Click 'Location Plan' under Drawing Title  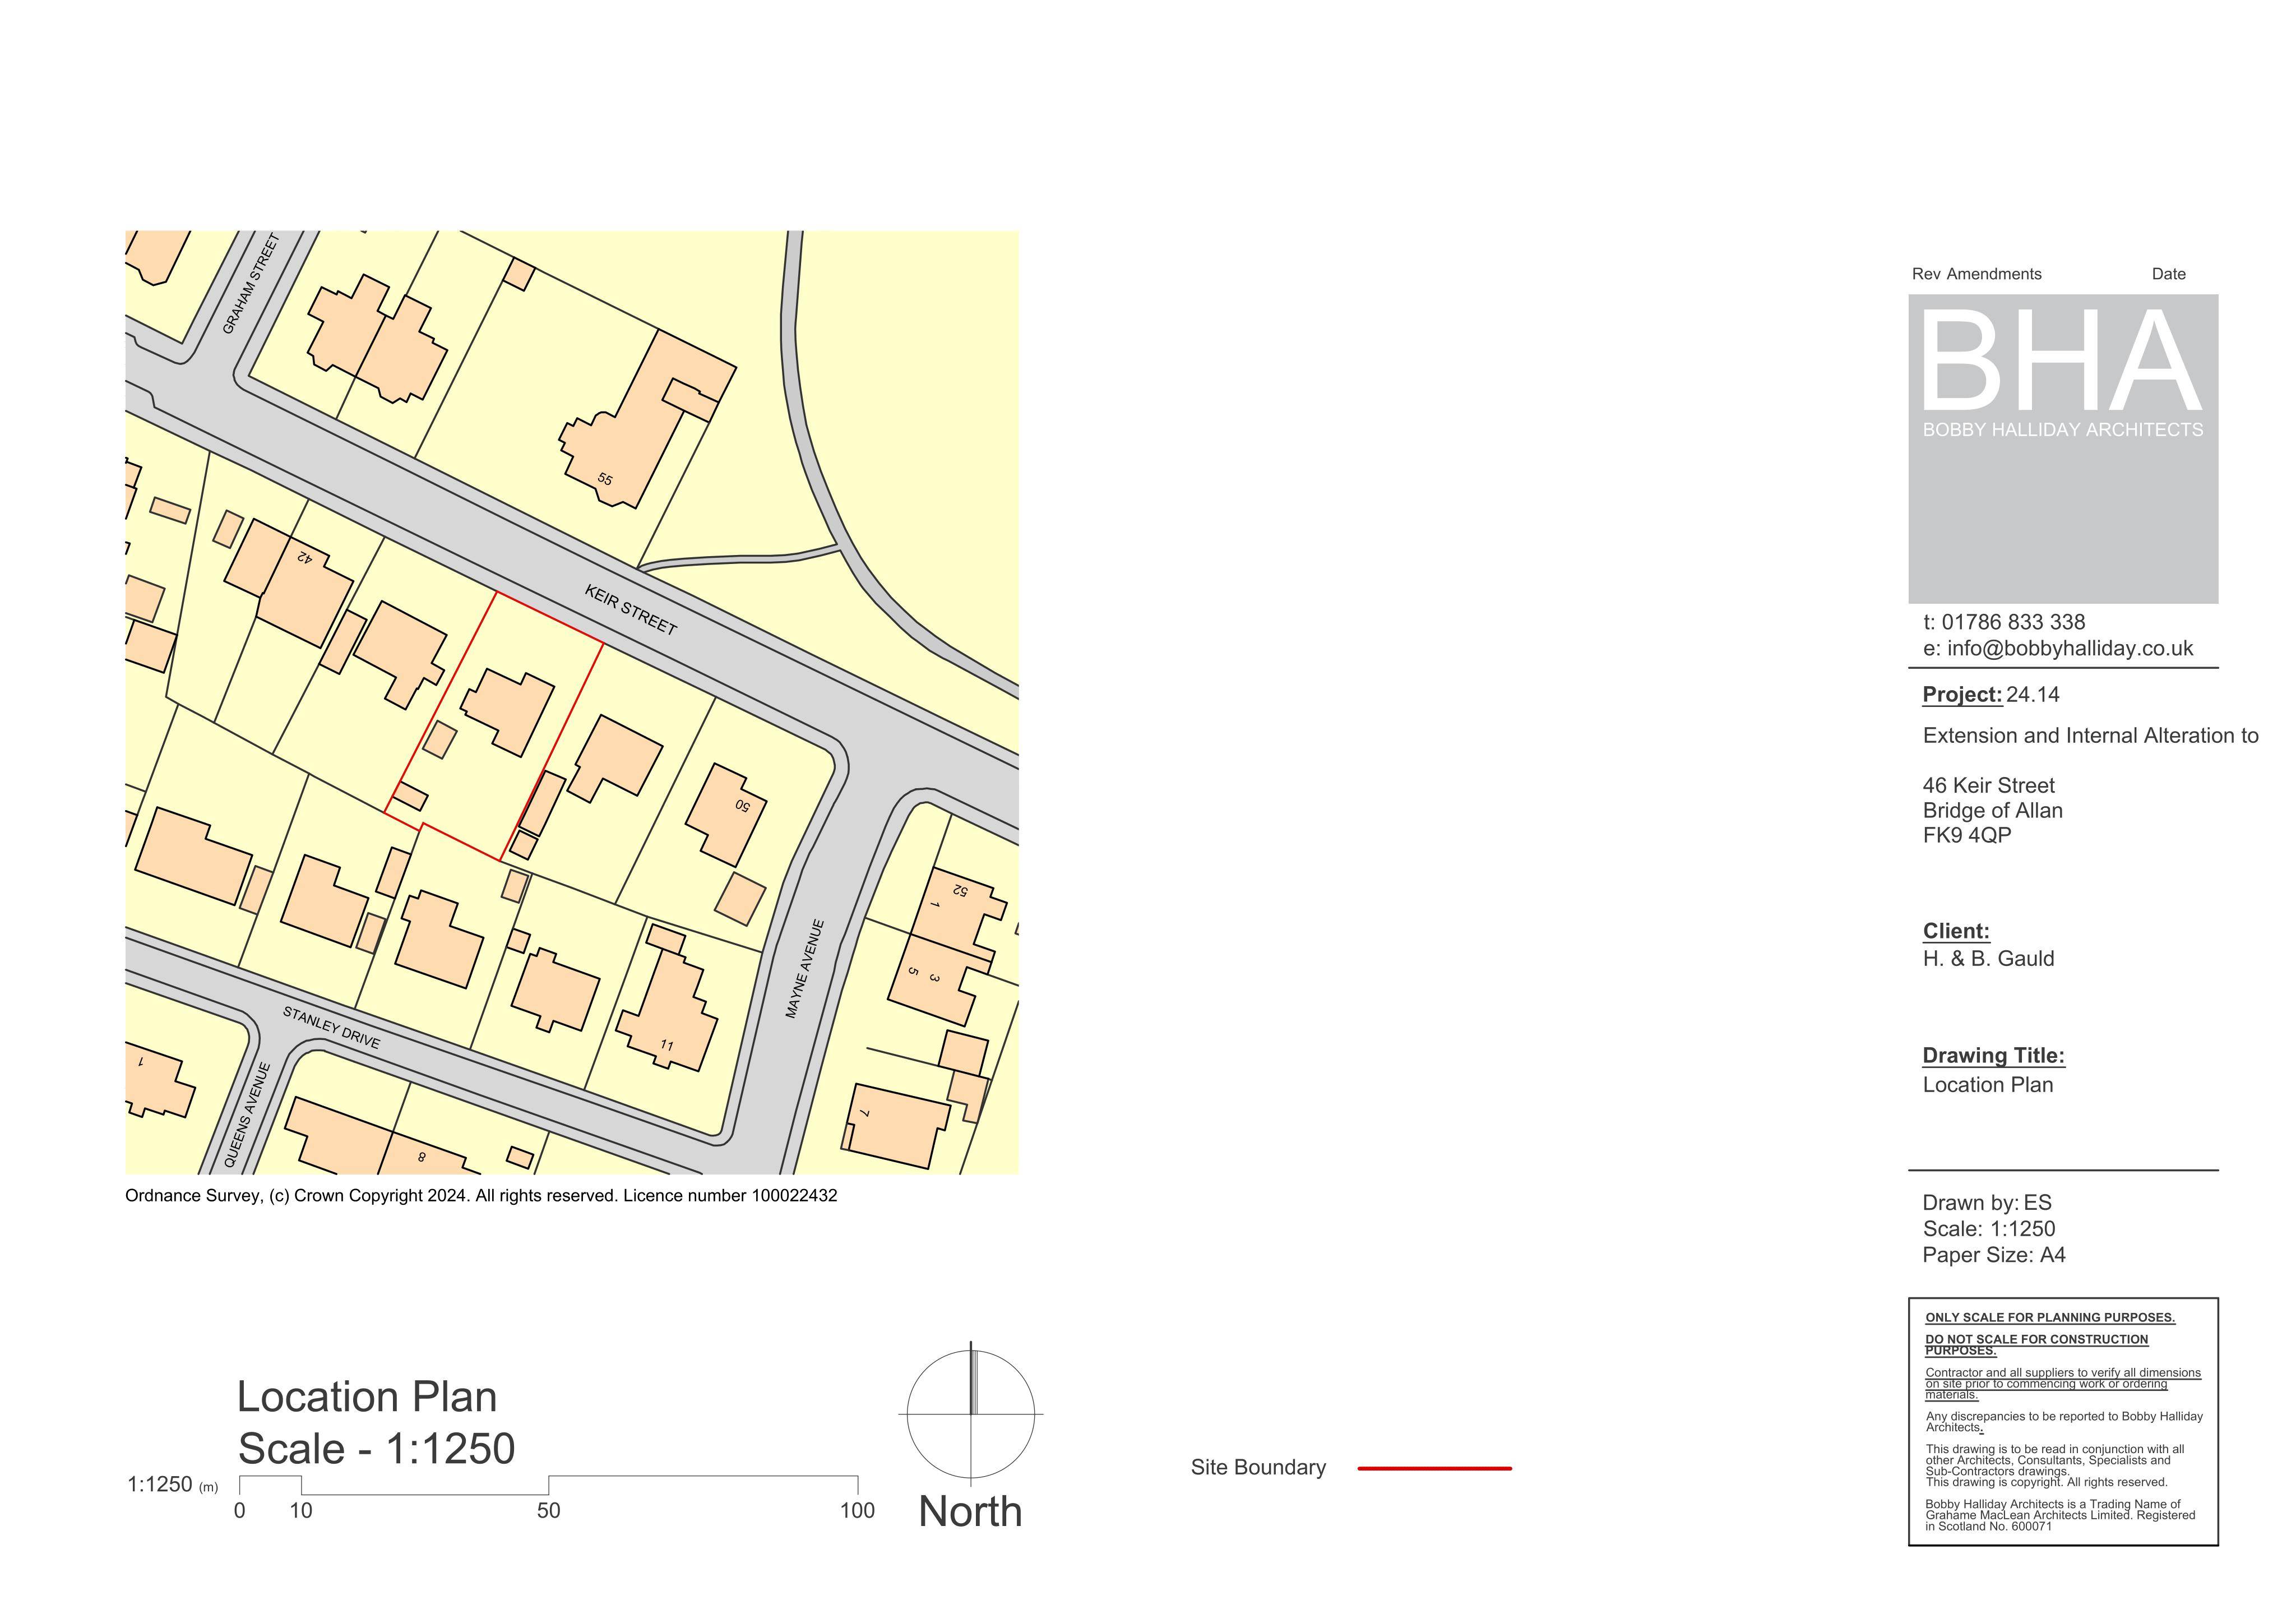pos(1987,1085)
